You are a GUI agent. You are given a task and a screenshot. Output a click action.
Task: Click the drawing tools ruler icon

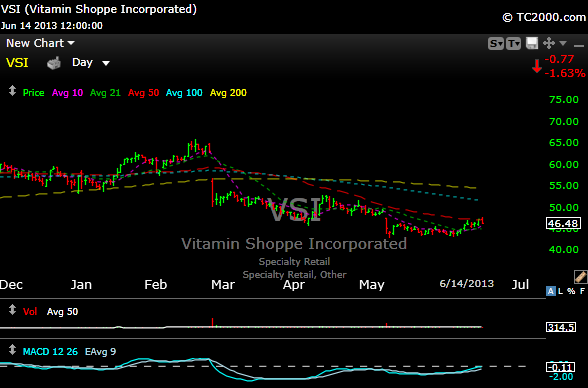point(580,277)
